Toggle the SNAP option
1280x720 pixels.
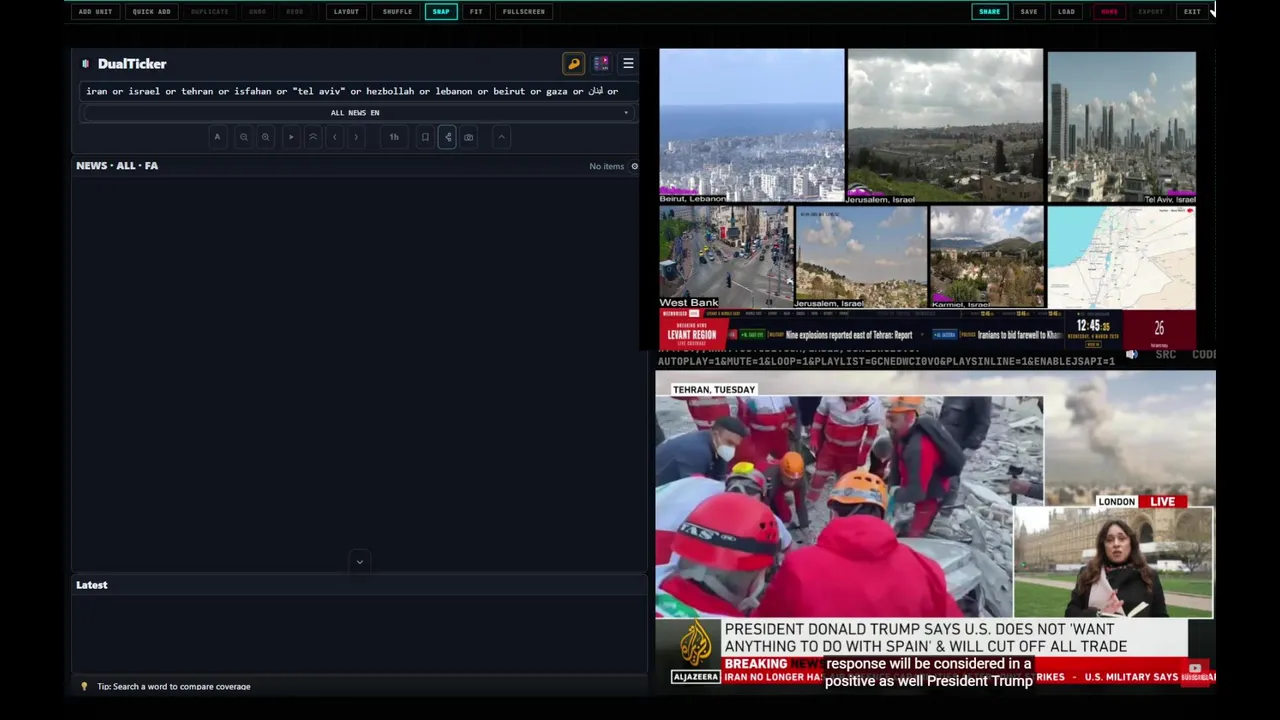441,12
